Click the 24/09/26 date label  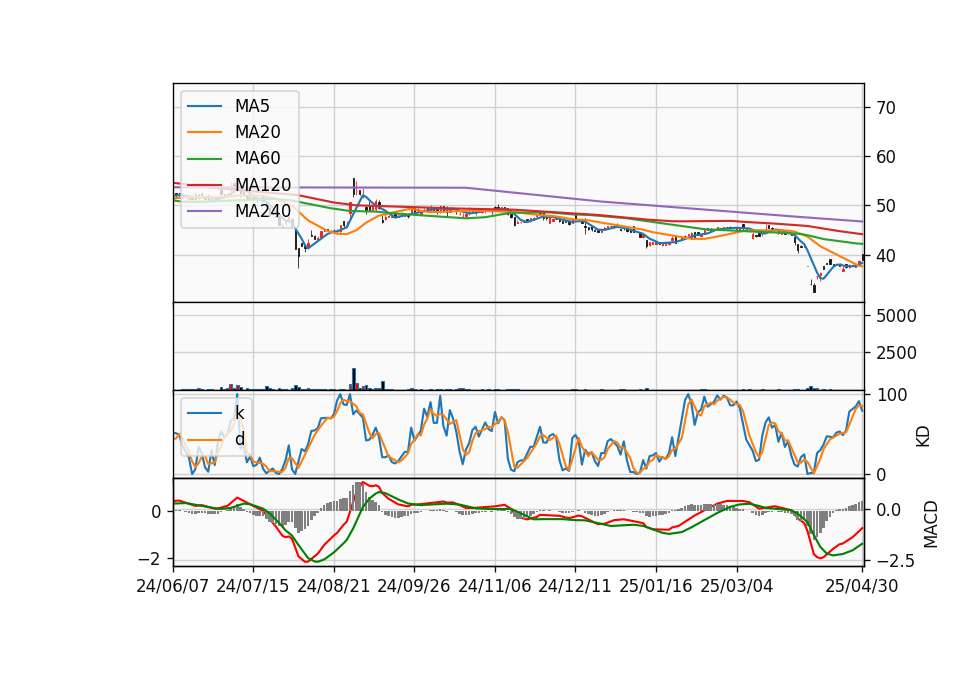[x=414, y=586]
